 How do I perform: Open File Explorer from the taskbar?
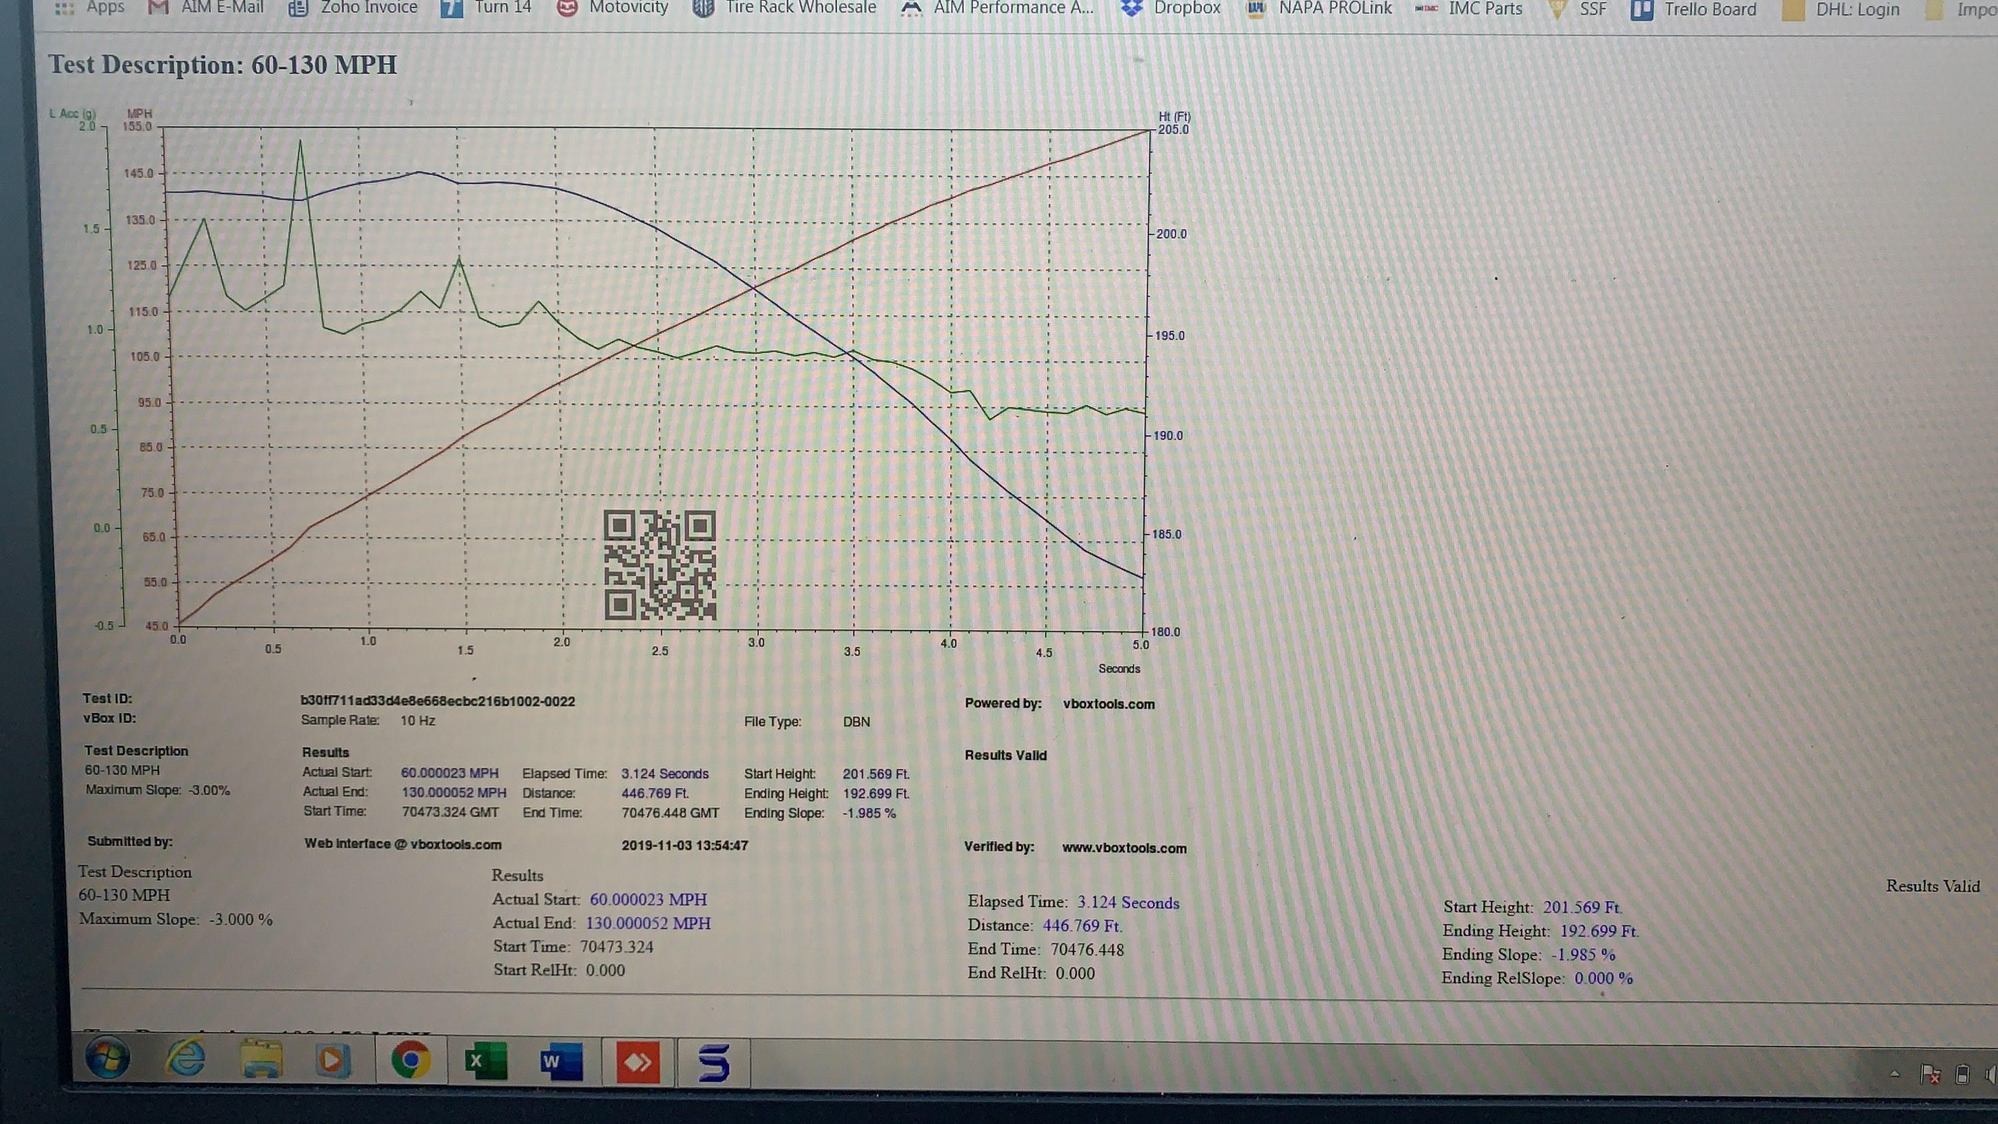pyautogui.click(x=261, y=1060)
